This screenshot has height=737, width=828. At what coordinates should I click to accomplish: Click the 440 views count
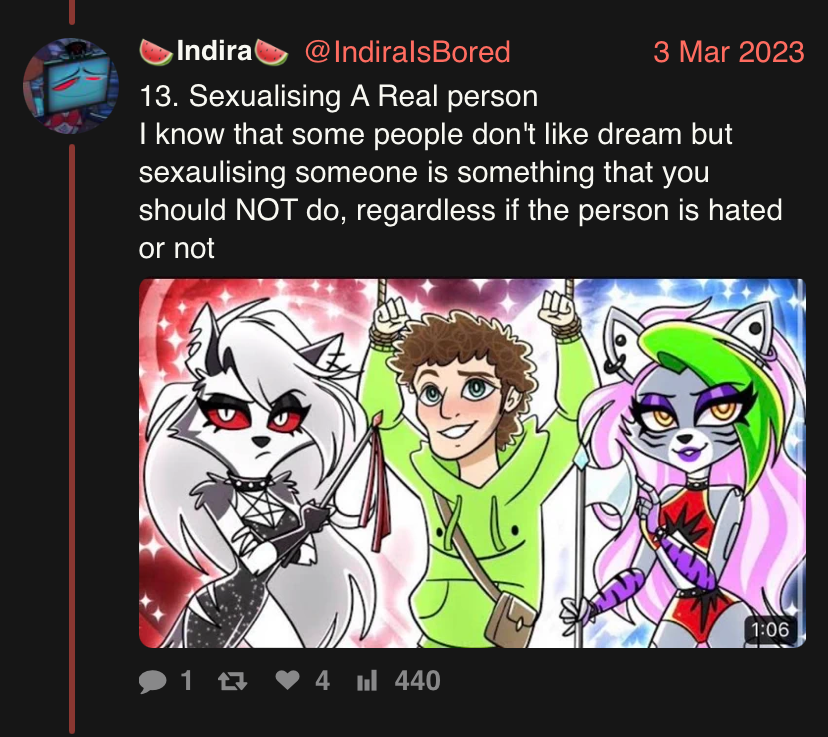[x=417, y=681]
